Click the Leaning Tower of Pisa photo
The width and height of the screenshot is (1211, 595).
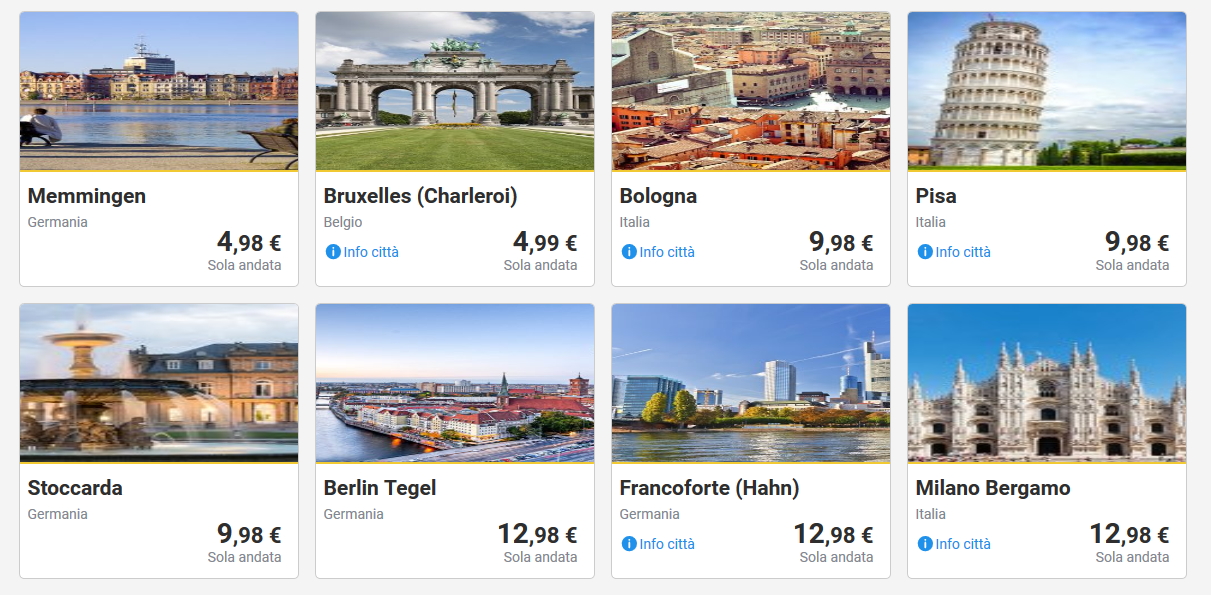pos(1047,91)
